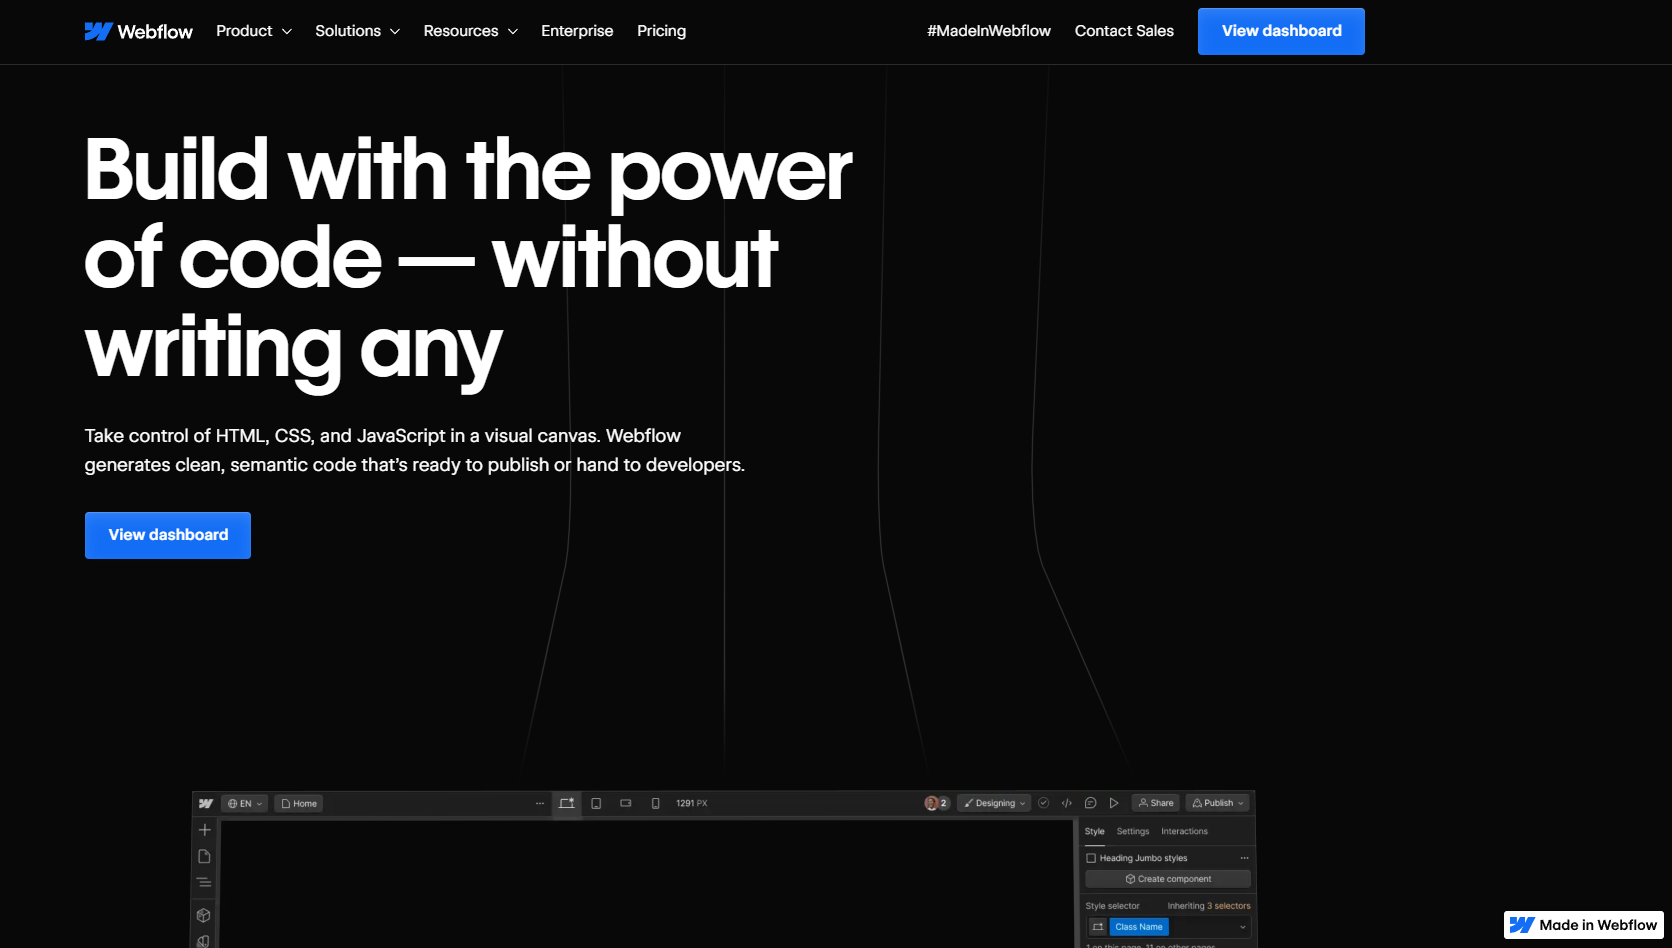Select the Class Name tag
This screenshot has width=1672, height=948.
pyautogui.click(x=1139, y=927)
